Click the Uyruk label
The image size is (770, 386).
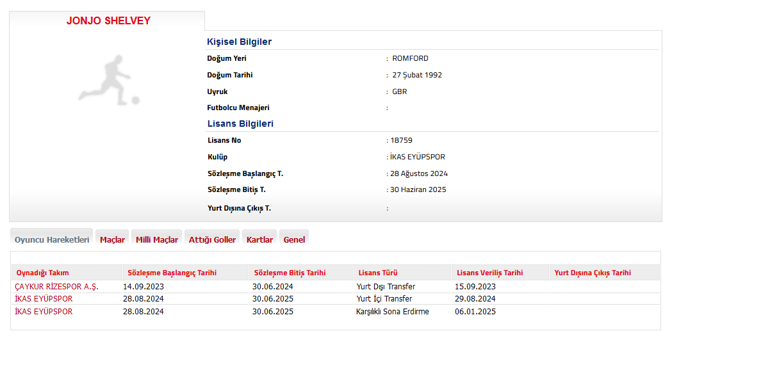coord(217,92)
